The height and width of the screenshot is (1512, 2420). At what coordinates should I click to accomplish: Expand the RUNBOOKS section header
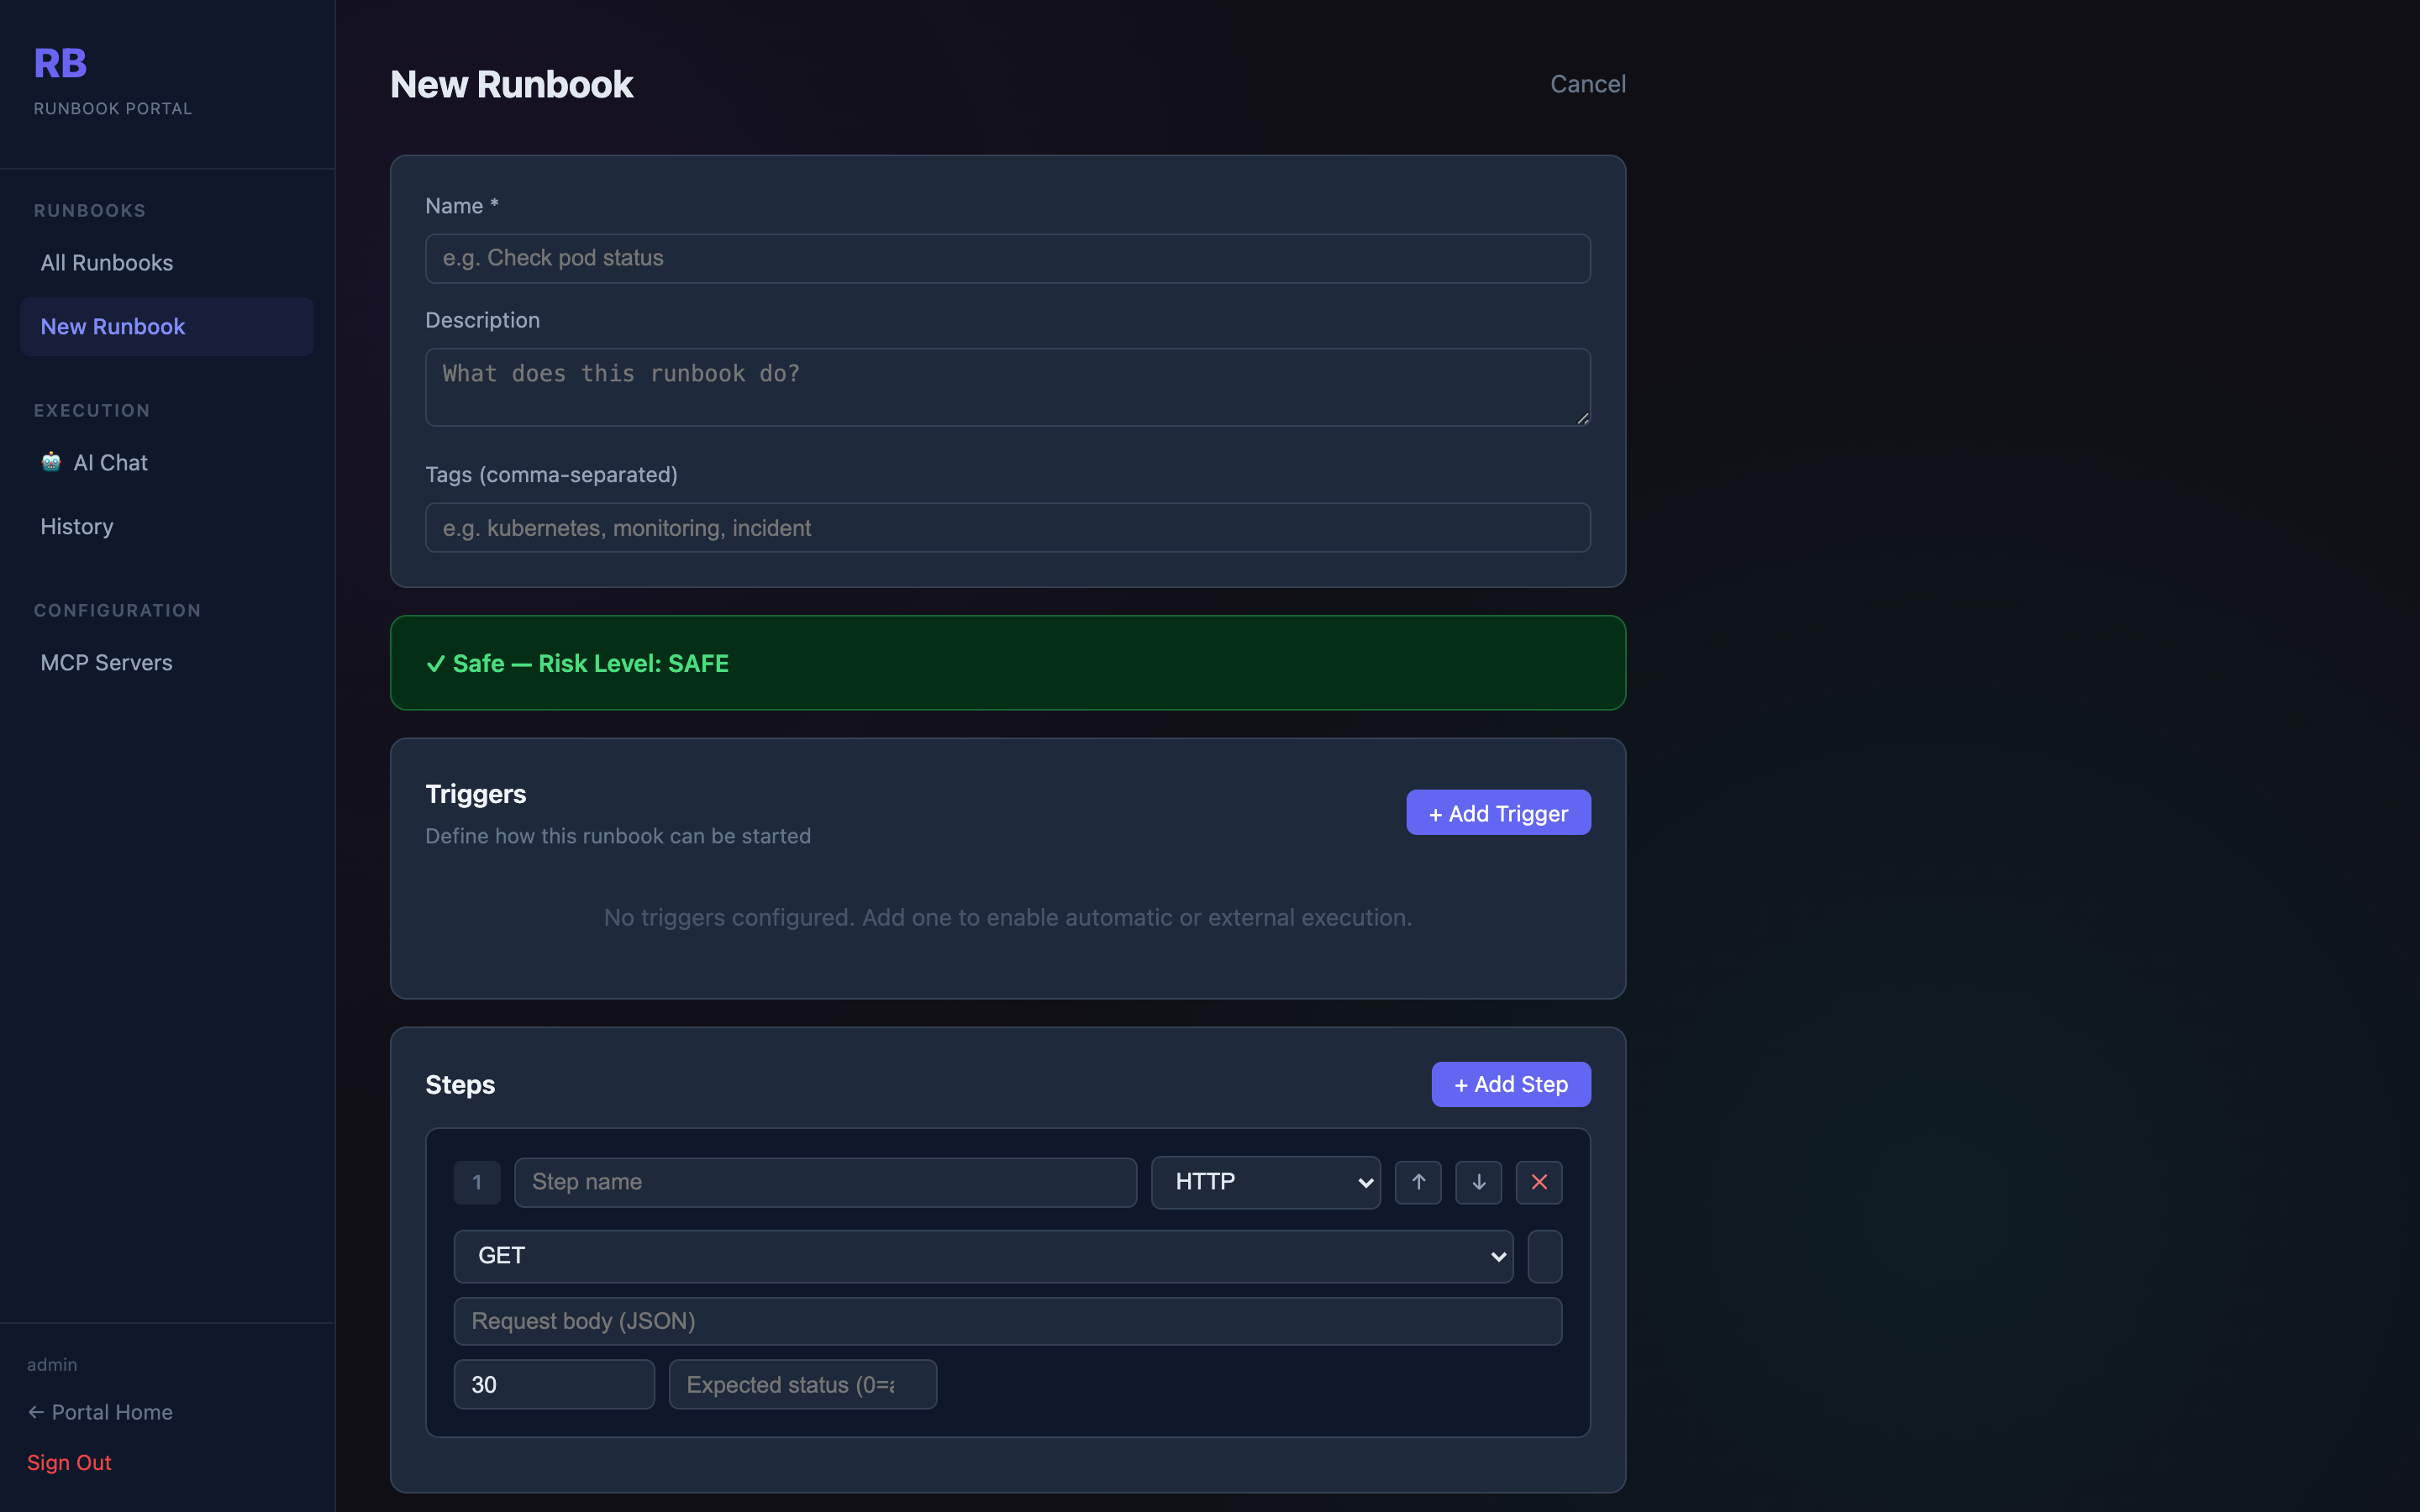pyautogui.click(x=90, y=210)
